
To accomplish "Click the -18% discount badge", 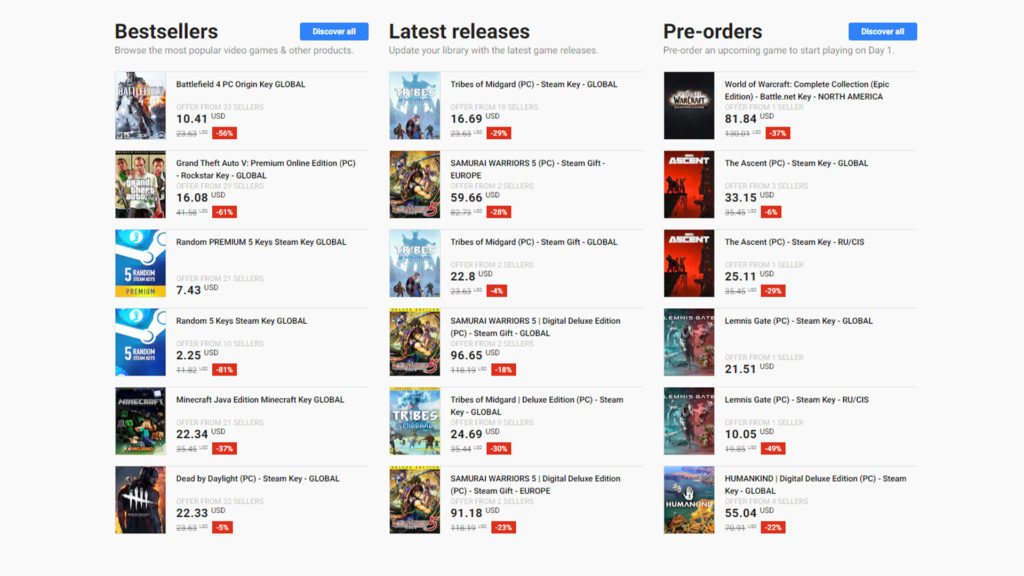I will (x=504, y=370).
